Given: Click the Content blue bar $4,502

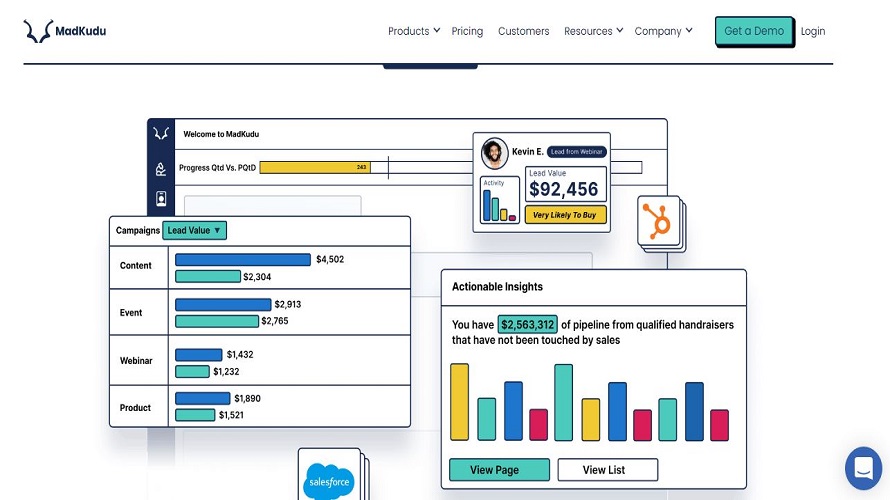Looking at the screenshot, I should click(x=243, y=259).
